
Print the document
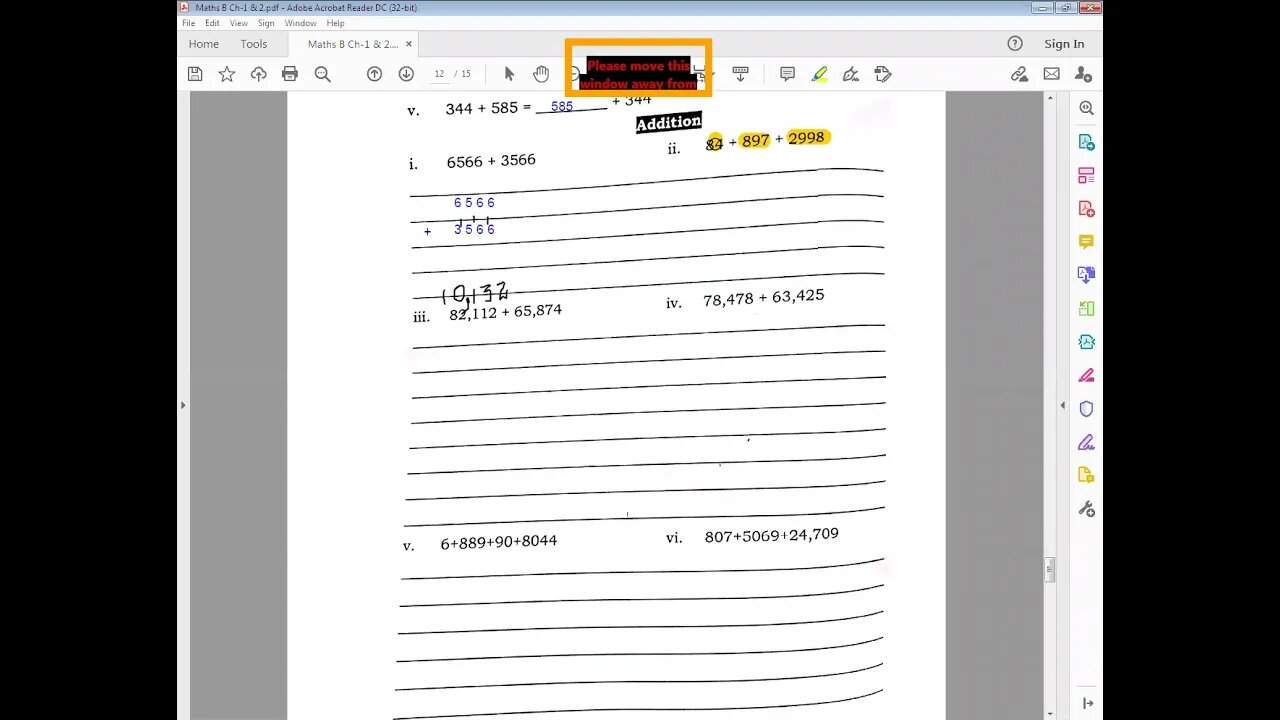coord(290,74)
